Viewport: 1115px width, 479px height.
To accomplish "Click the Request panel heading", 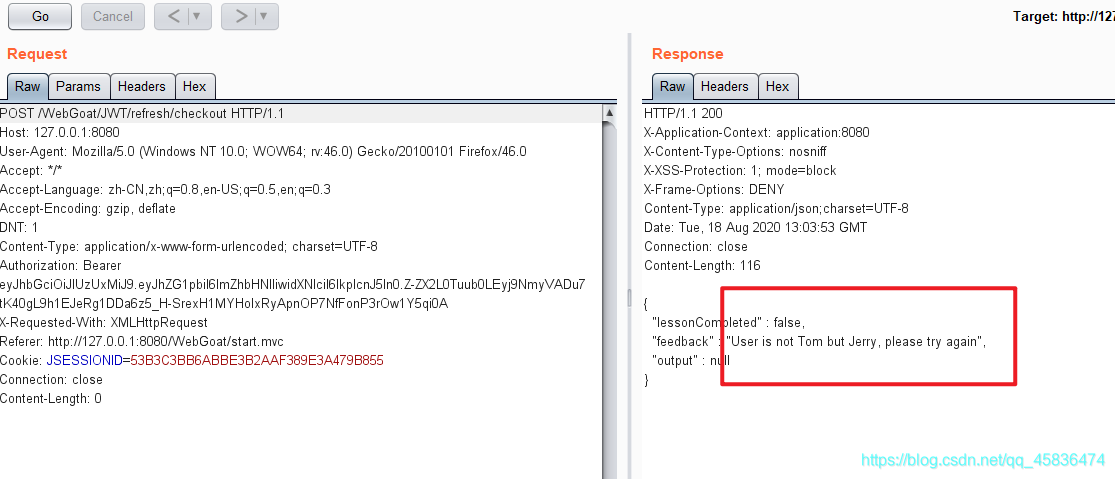I will 37,54.
